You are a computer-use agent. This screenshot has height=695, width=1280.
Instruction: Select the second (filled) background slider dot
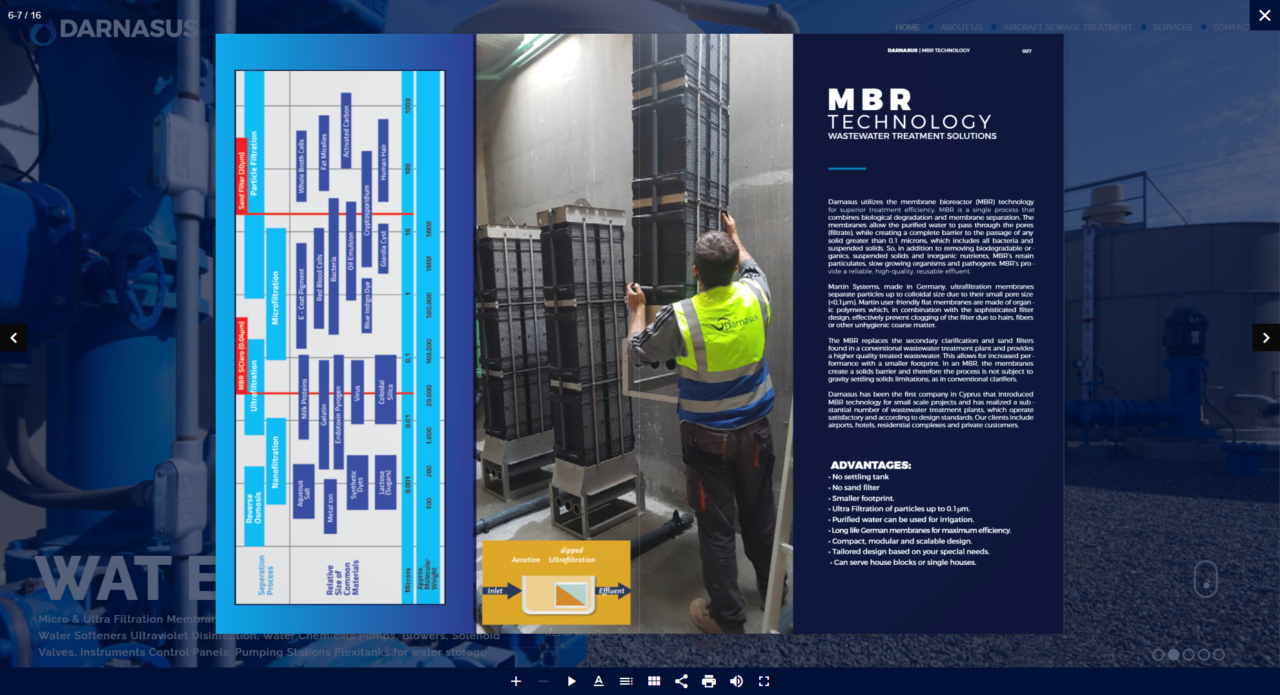pyautogui.click(x=1173, y=655)
